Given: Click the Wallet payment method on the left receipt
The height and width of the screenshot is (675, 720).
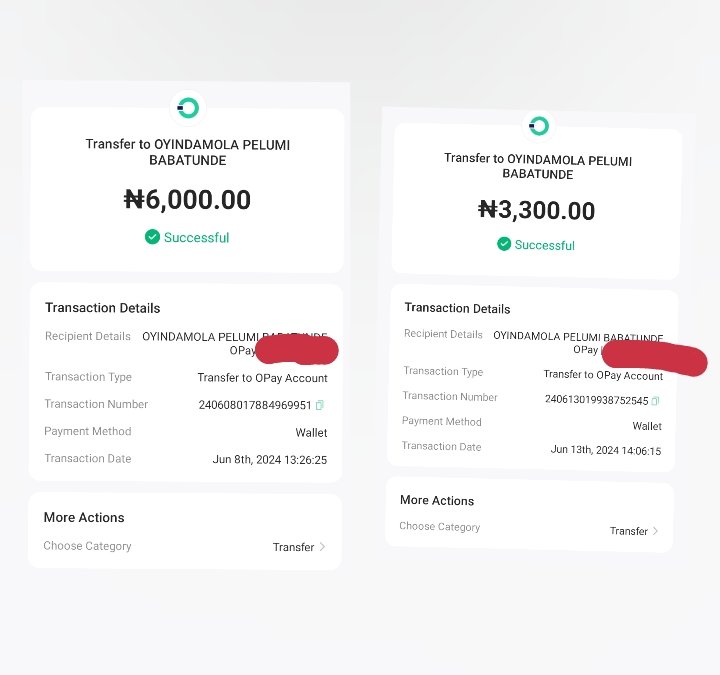Looking at the screenshot, I should click(311, 433).
